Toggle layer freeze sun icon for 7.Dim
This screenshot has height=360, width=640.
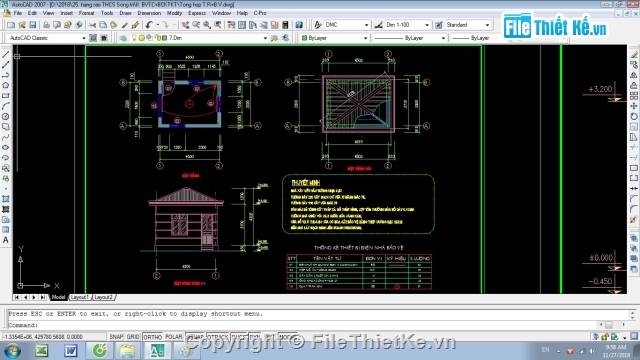pos(142,38)
